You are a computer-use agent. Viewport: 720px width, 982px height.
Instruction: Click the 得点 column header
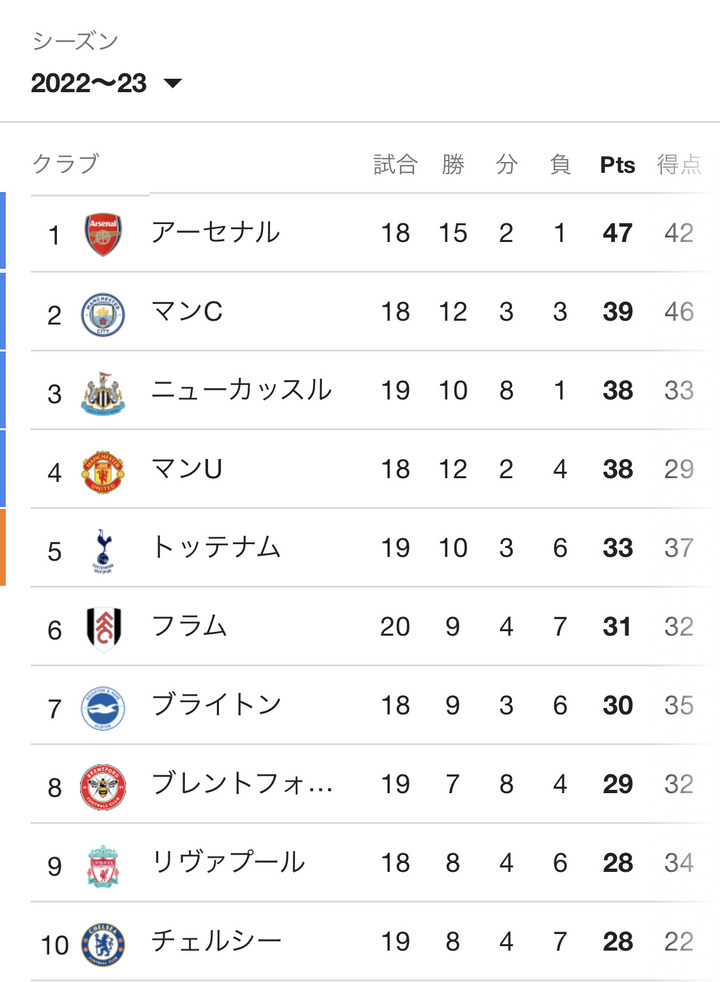[x=679, y=165]
